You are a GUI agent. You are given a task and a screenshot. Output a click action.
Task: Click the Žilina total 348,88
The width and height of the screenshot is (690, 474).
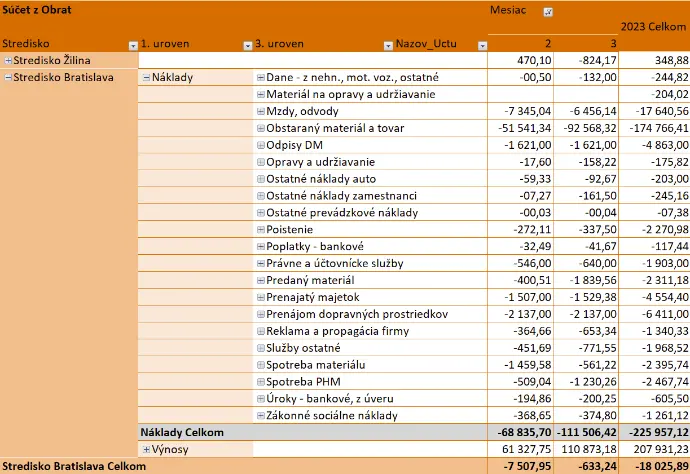tap(672, 61)
